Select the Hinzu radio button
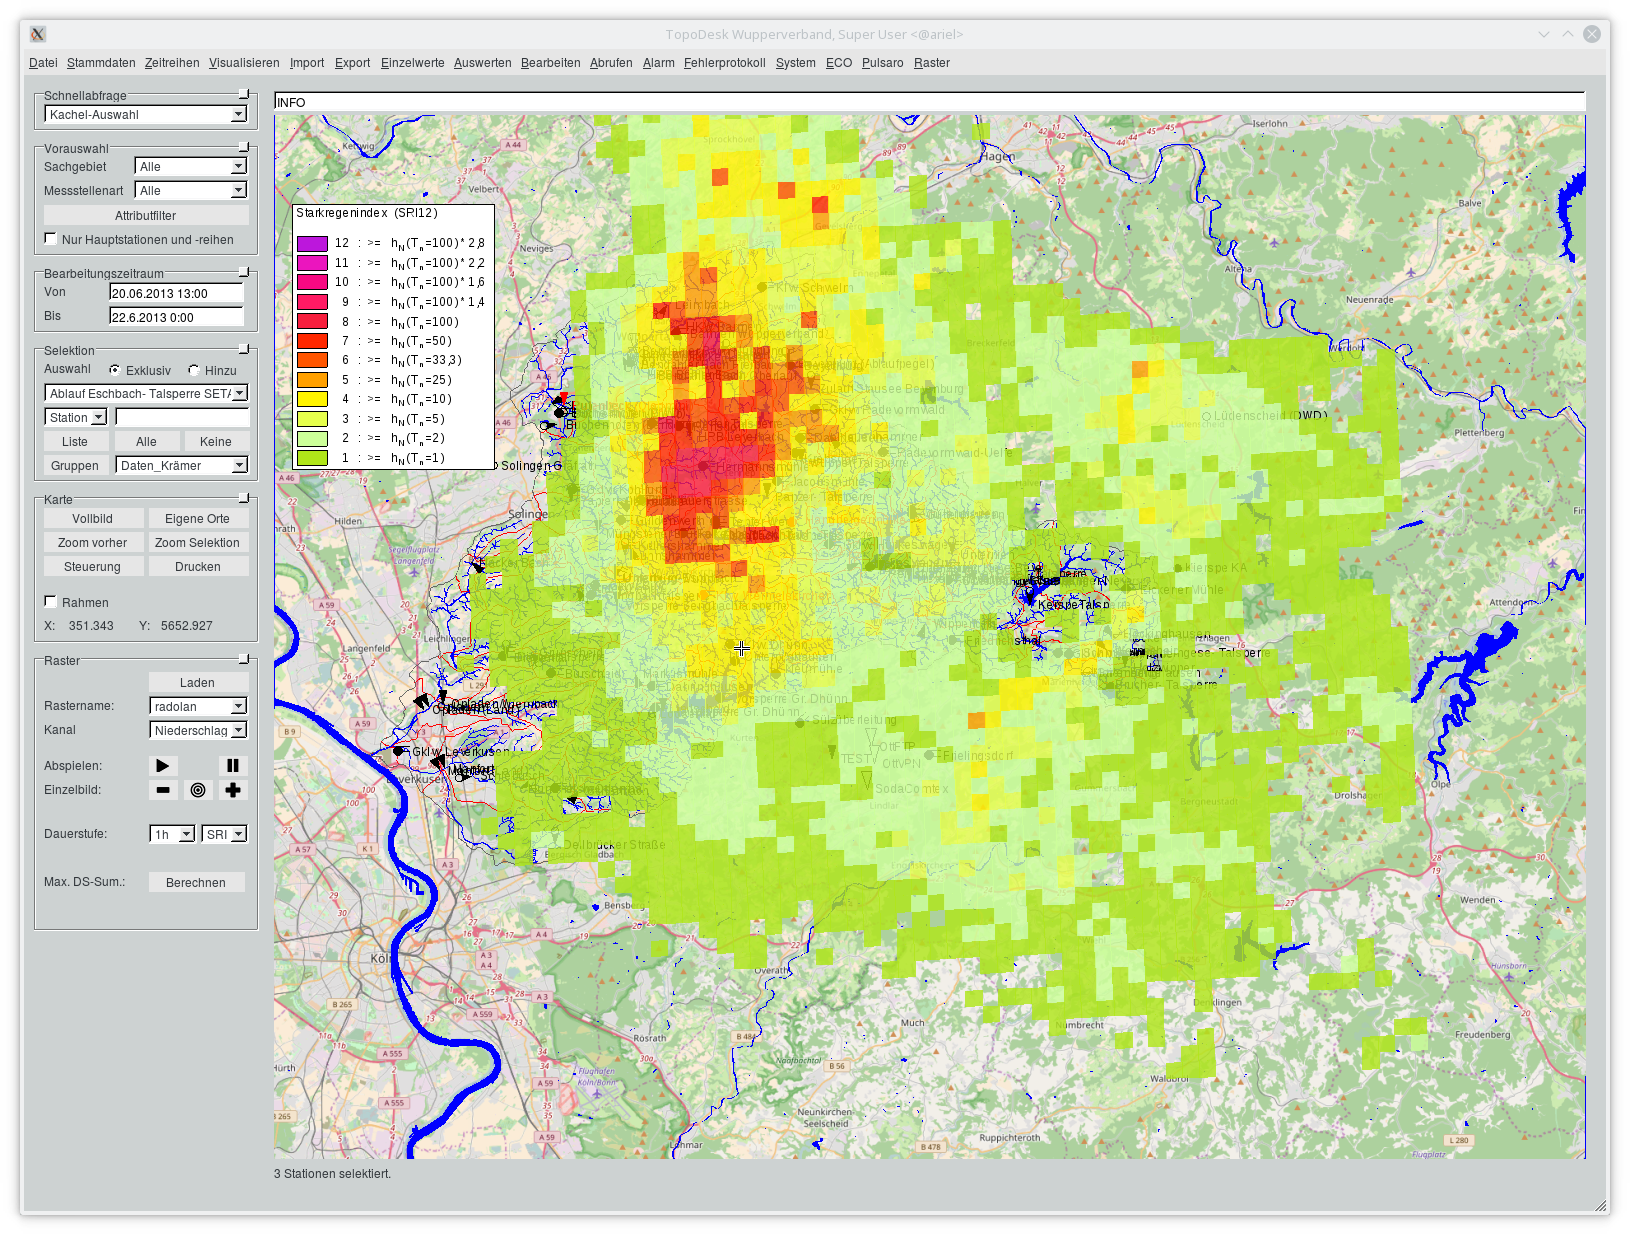Viewport: 1630px width, 1235px height. (194, 370)
